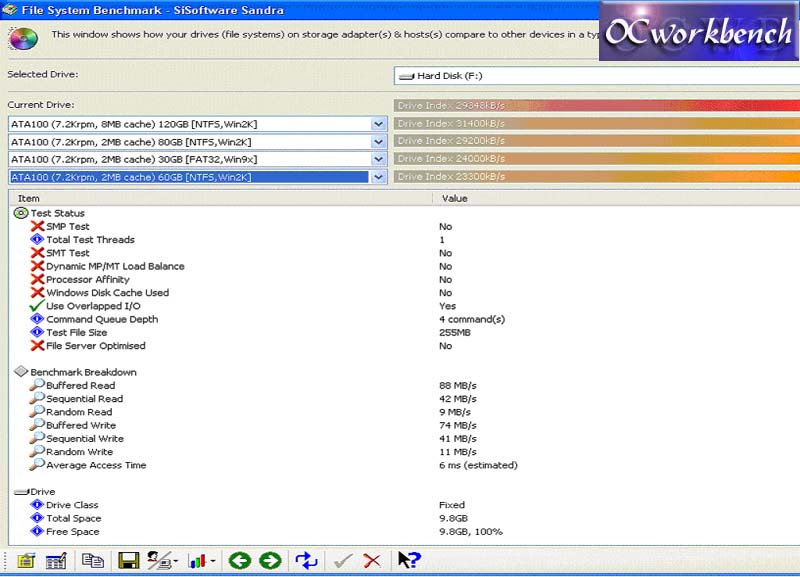Click the table edit toolbar icon
This screenshot has height=577, width=800.
(56, 561)
